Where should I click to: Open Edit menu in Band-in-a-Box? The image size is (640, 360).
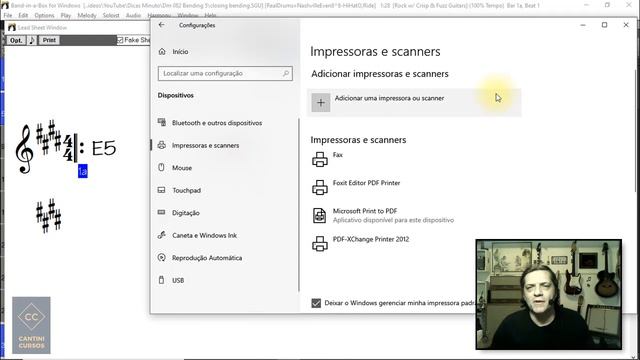click(x=23, y=16)
